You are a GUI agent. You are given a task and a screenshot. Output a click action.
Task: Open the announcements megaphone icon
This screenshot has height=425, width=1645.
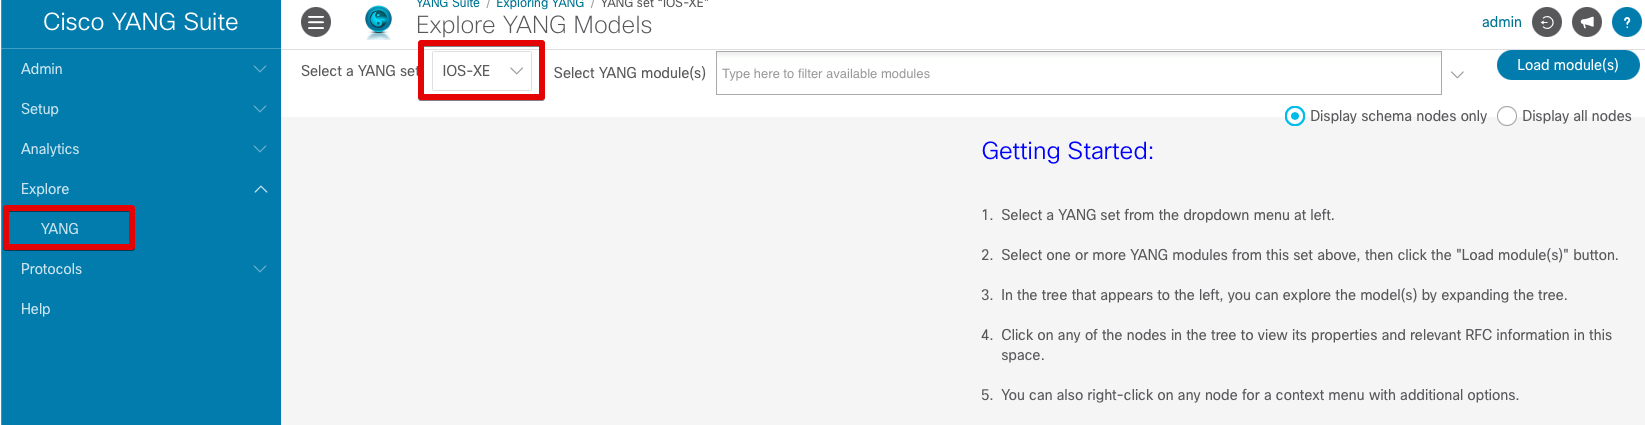(1586, 22)
